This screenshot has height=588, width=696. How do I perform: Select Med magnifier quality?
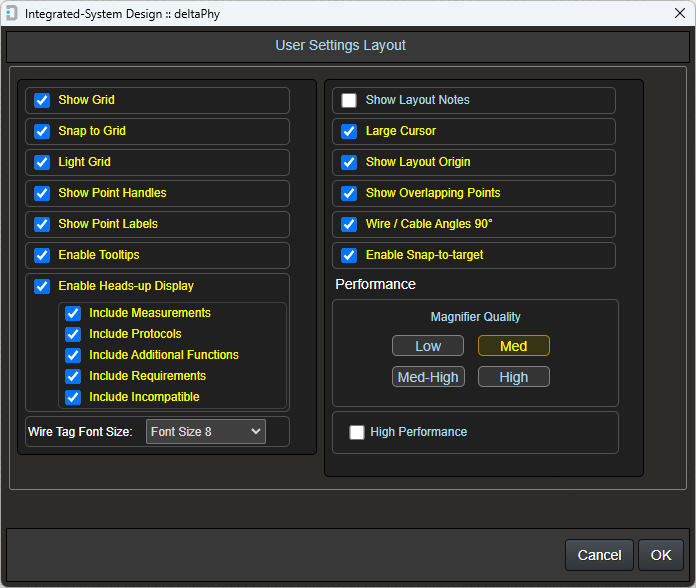point(514,346)
